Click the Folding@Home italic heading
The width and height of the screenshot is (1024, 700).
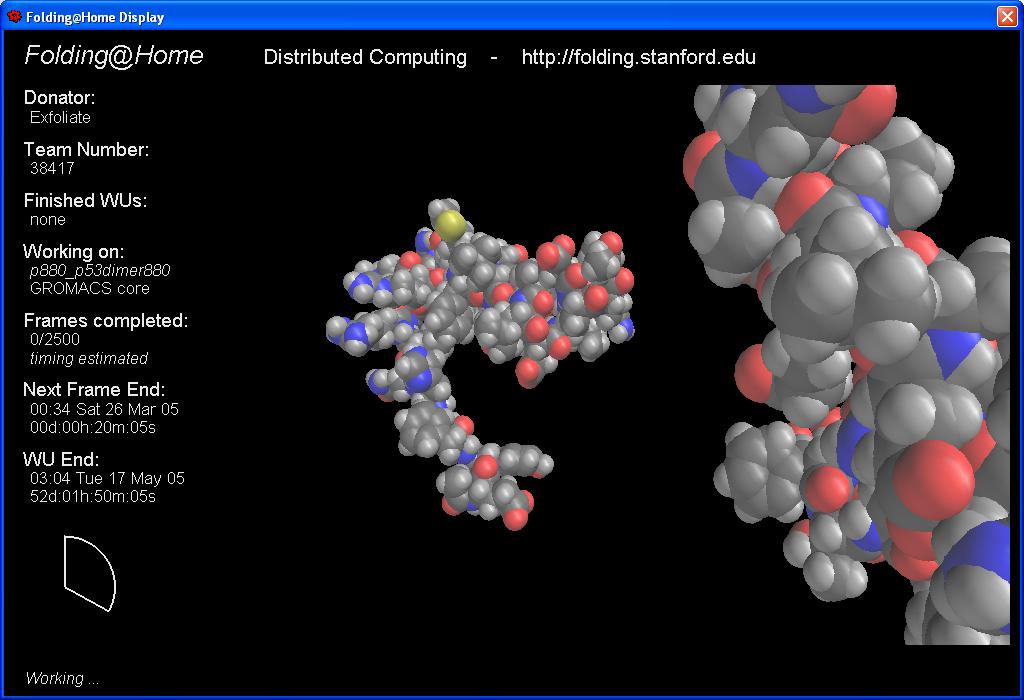click(114, 56)
